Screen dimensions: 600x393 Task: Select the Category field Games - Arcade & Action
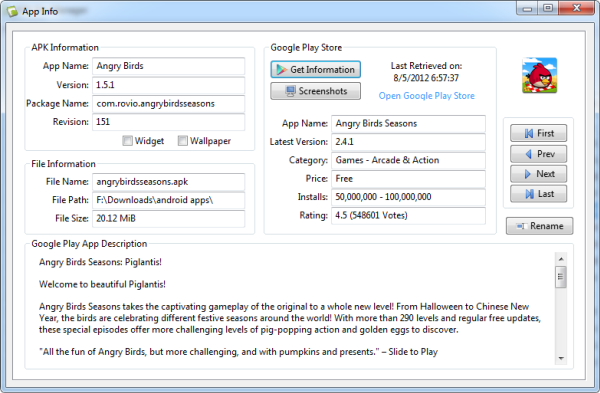(x=408, y=160)
